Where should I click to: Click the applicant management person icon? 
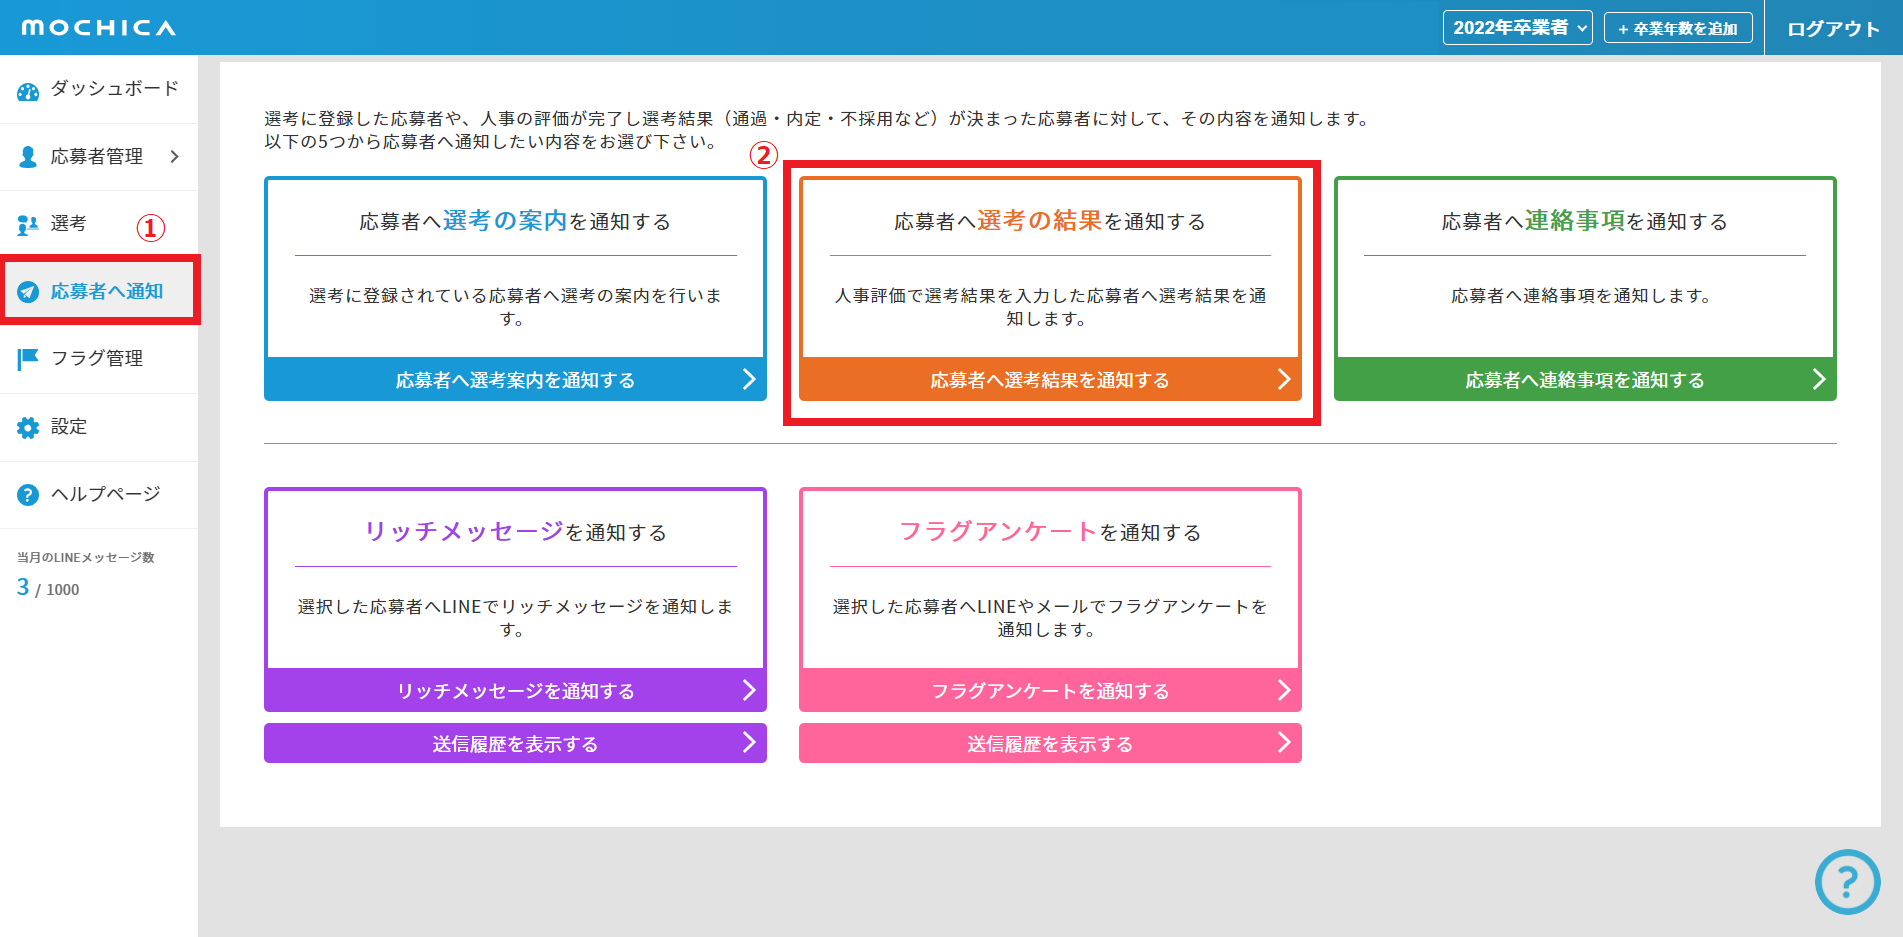pos(28,157)
